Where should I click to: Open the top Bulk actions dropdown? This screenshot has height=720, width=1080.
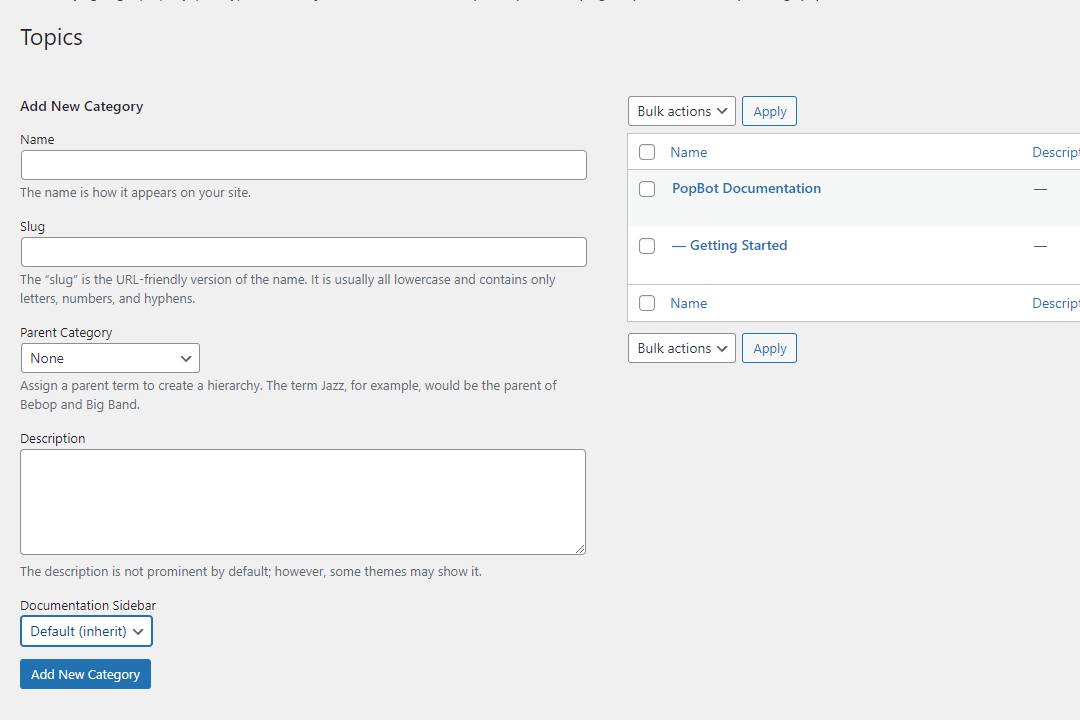(682, 111)
